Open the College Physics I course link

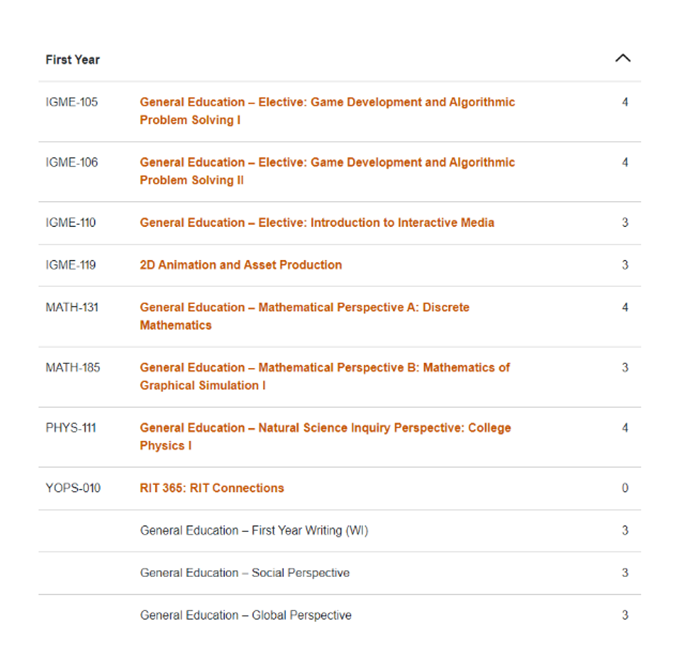click(x=325, y=436)
